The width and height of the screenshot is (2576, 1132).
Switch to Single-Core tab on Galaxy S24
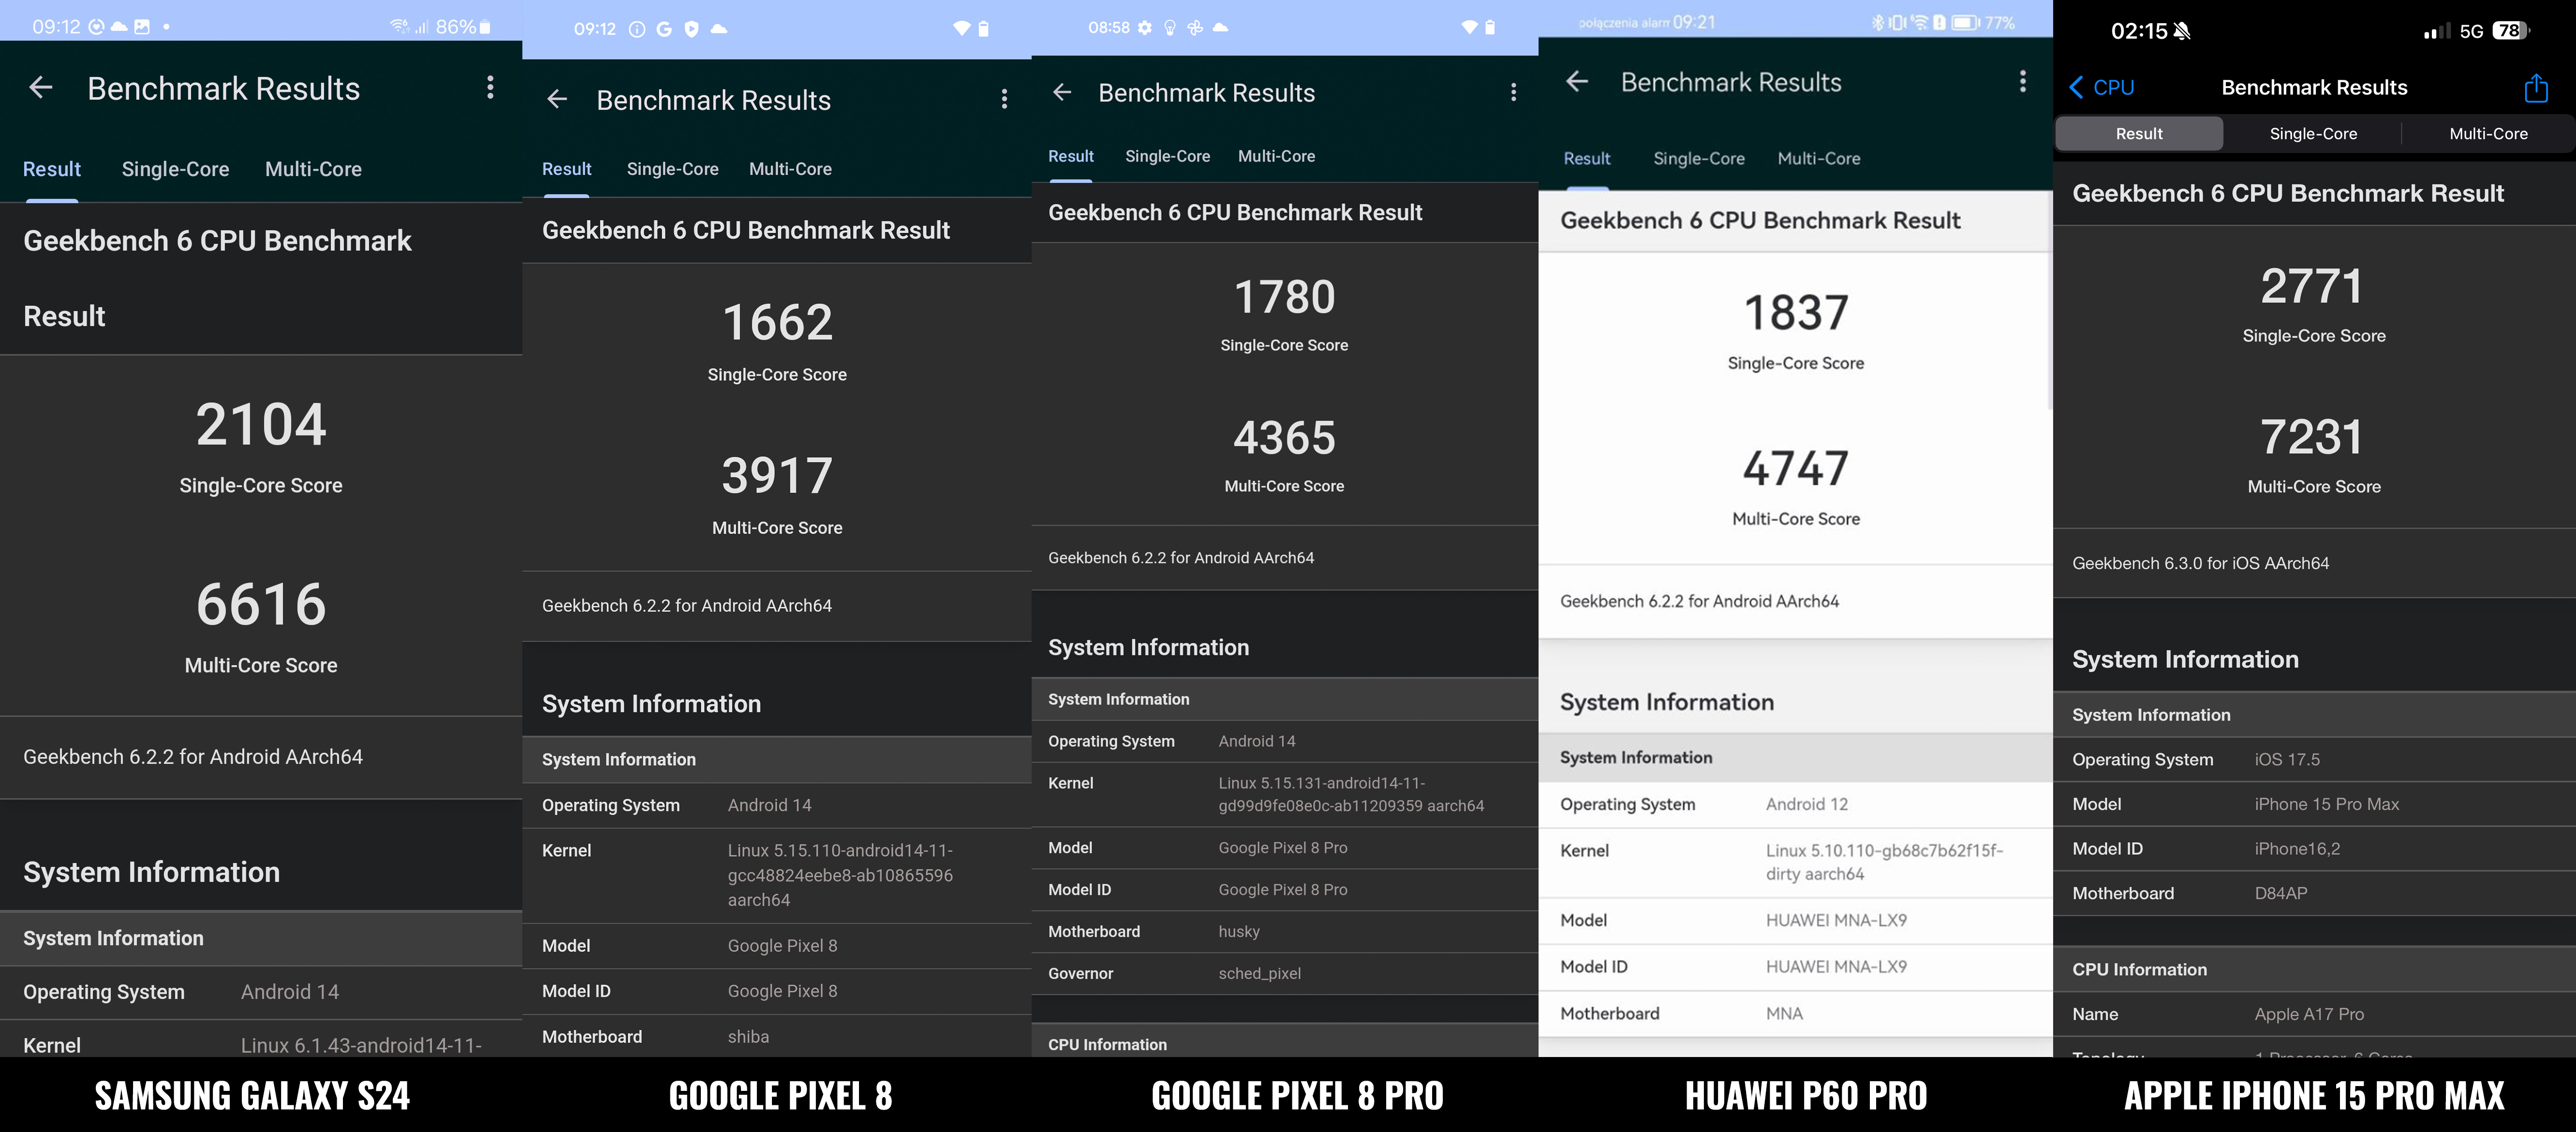(175, 169)
